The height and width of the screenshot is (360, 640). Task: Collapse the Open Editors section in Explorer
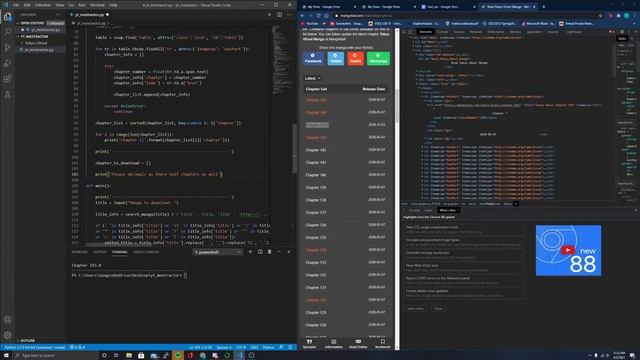[32, 23]
